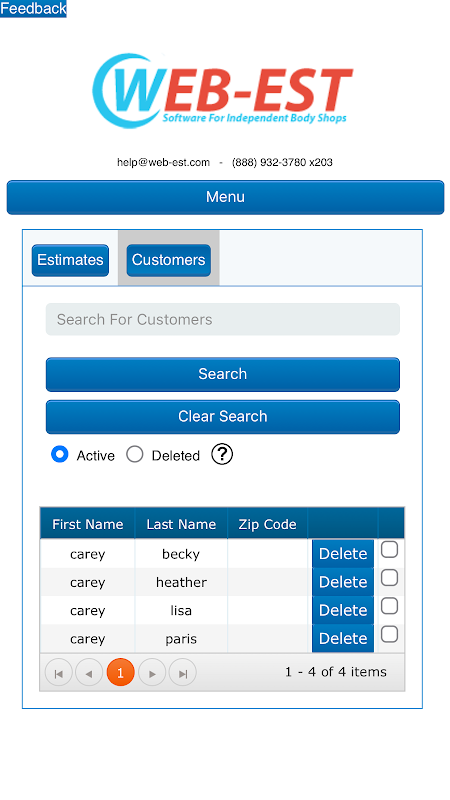The height and width of the screenshot is (800, 450).
Task: Select the Deleted radio button
Action: coord(135,454)
